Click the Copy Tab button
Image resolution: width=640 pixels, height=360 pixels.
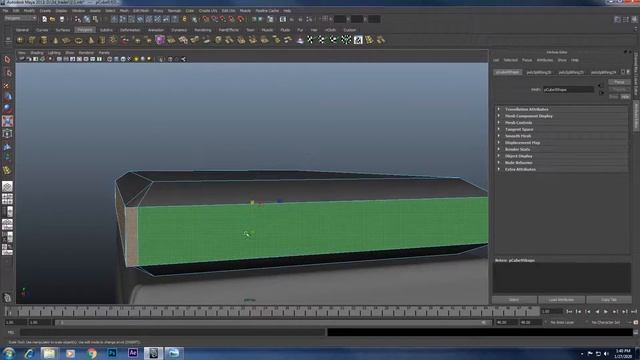click(x=609, y=300)
